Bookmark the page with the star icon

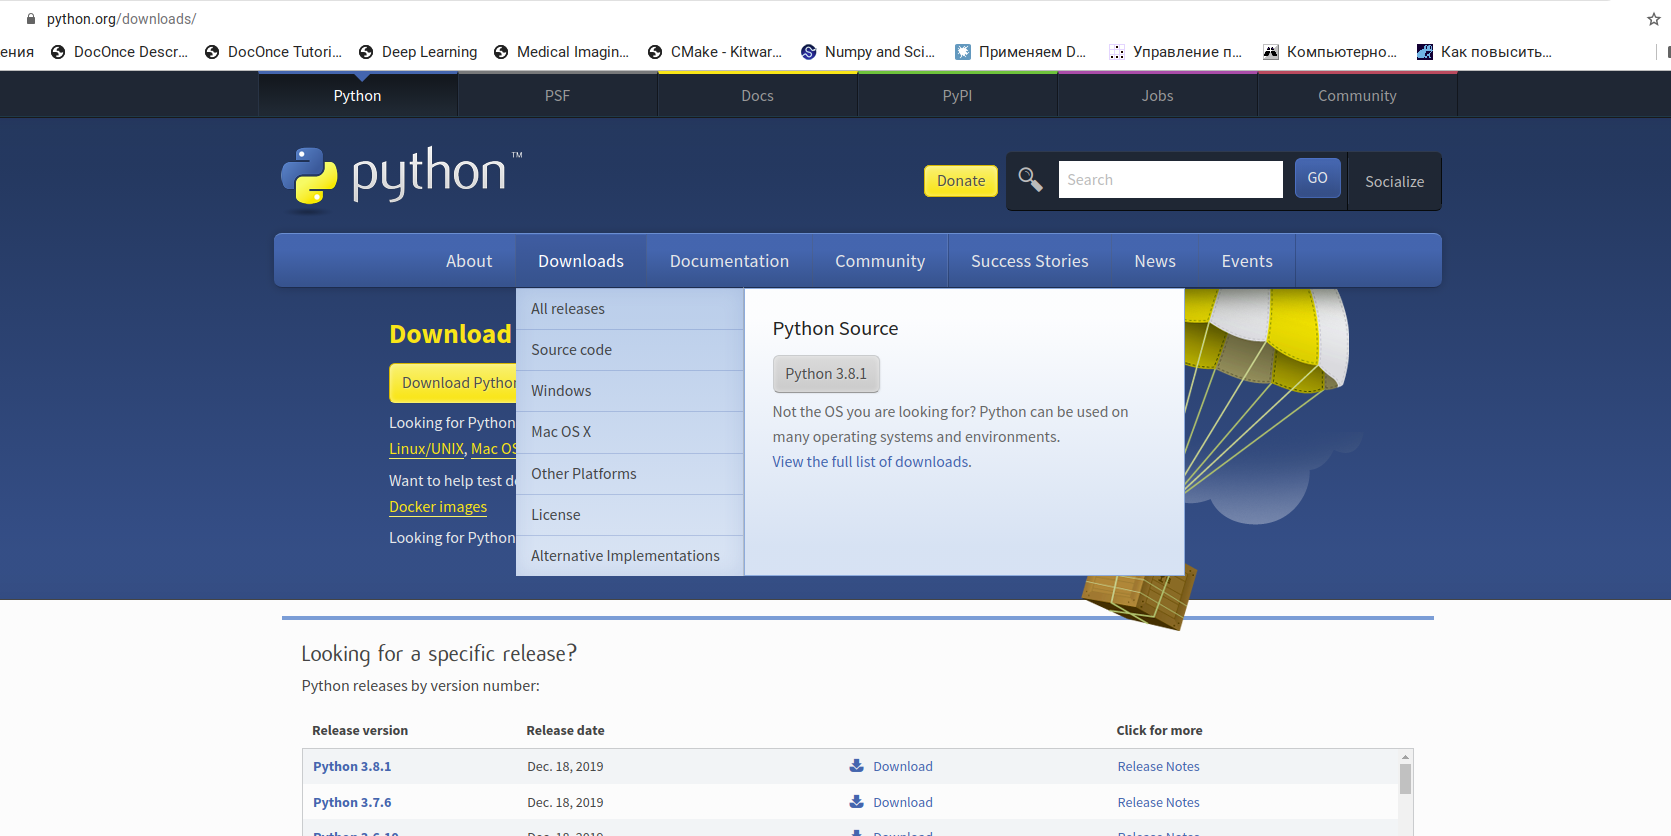1653,19
